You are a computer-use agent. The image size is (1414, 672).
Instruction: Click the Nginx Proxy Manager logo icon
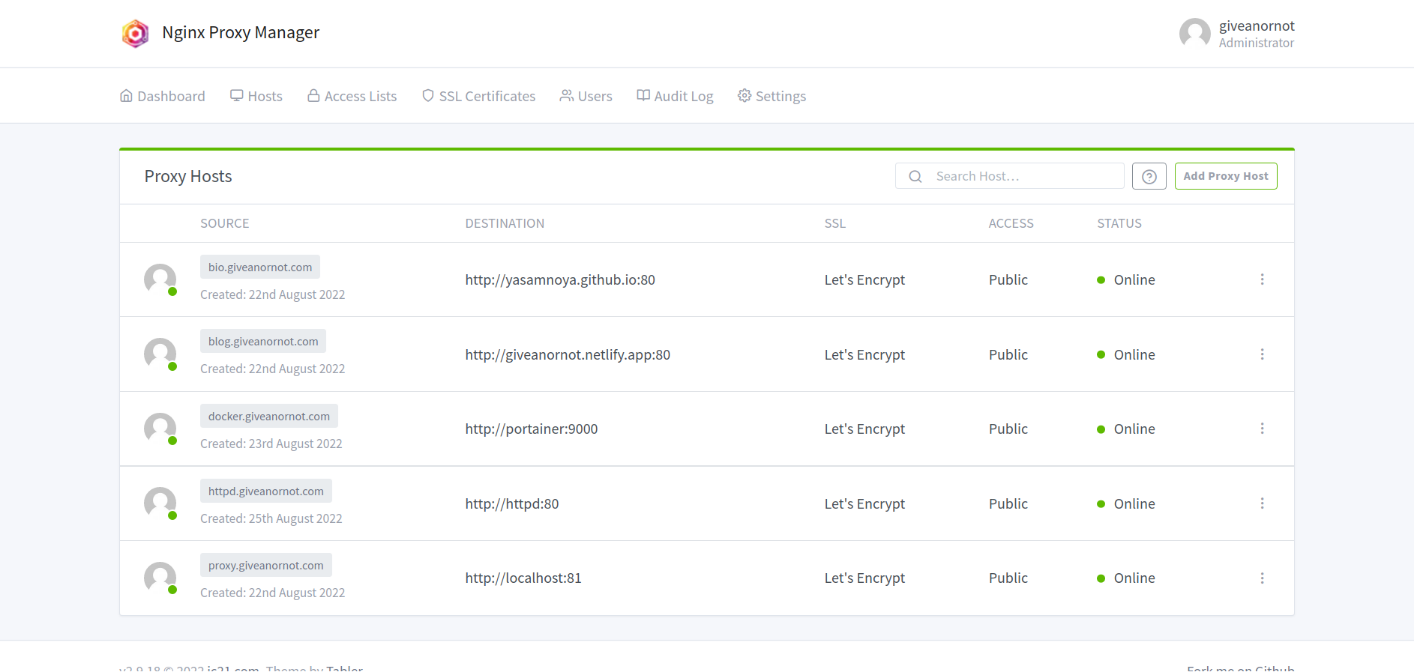[x=135, y=33]
